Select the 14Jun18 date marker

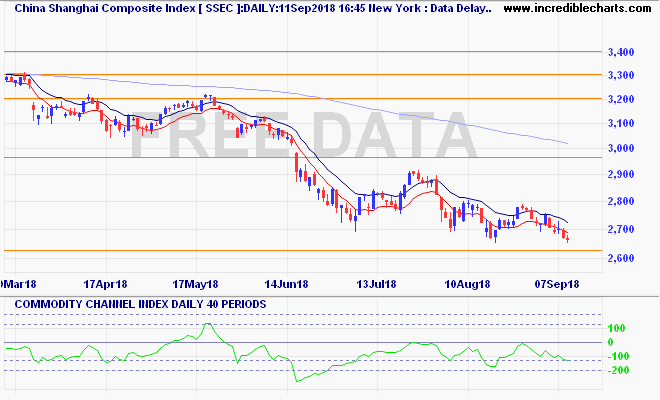[x=283, y=284]
